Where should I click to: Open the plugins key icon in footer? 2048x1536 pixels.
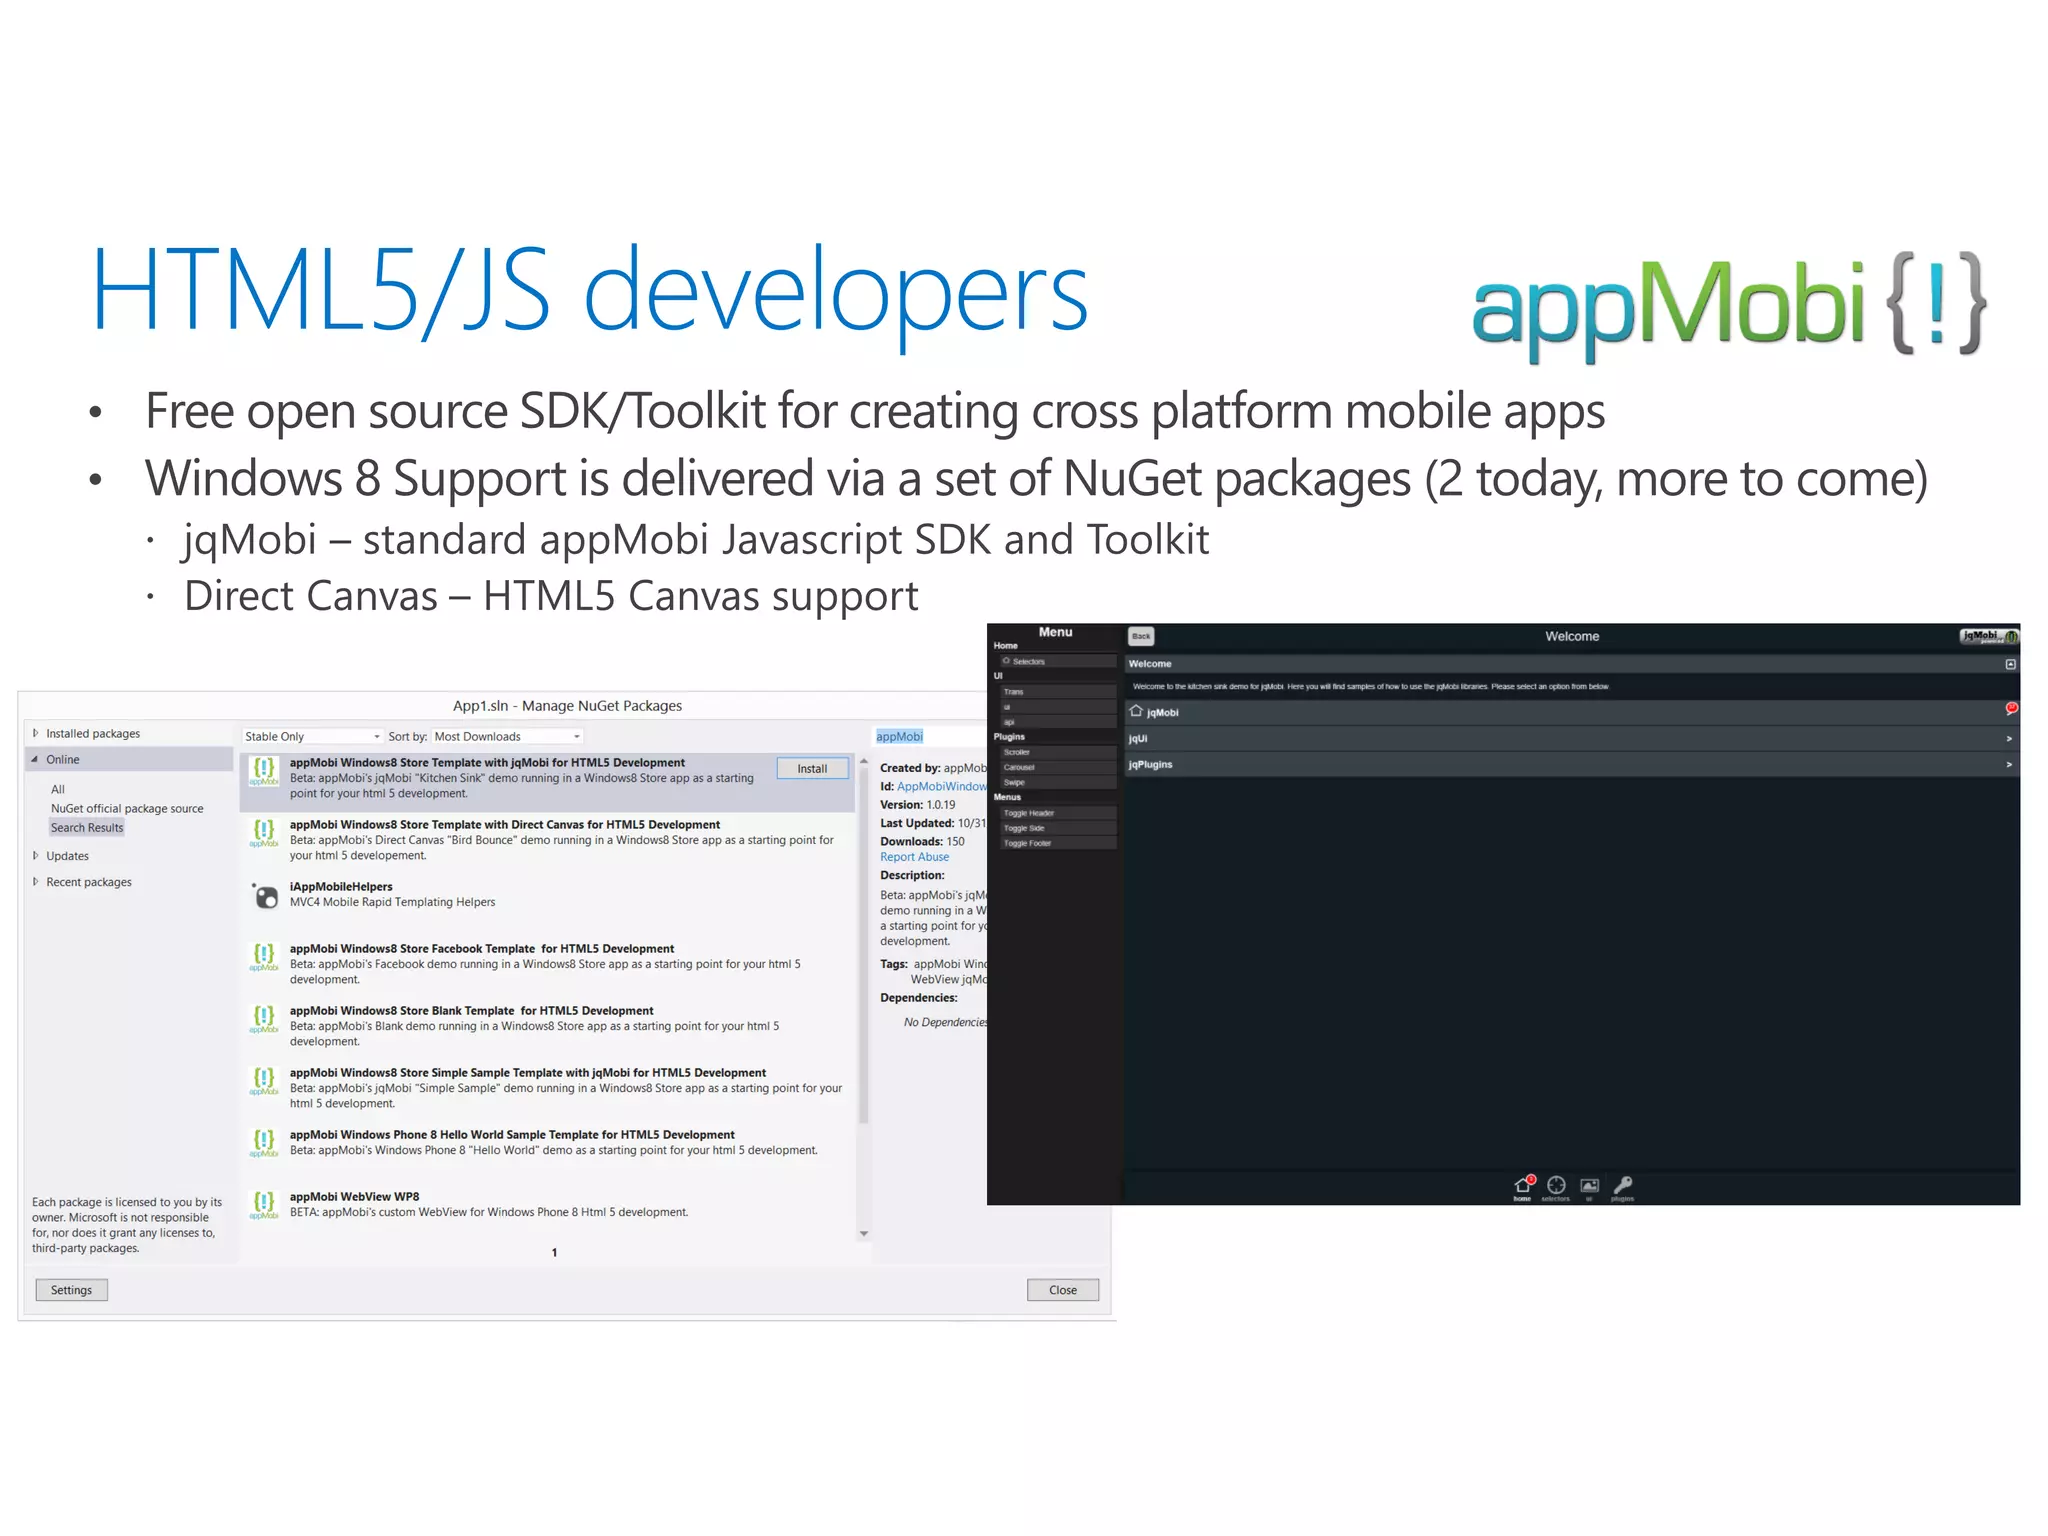pyautogui.click(x=1622, y=1187)
